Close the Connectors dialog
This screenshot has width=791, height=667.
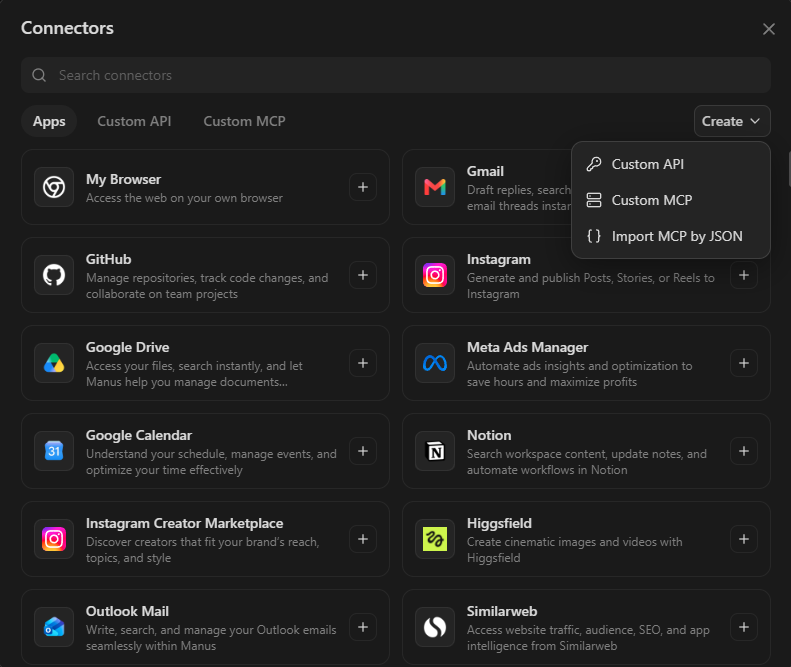(768, 29)
